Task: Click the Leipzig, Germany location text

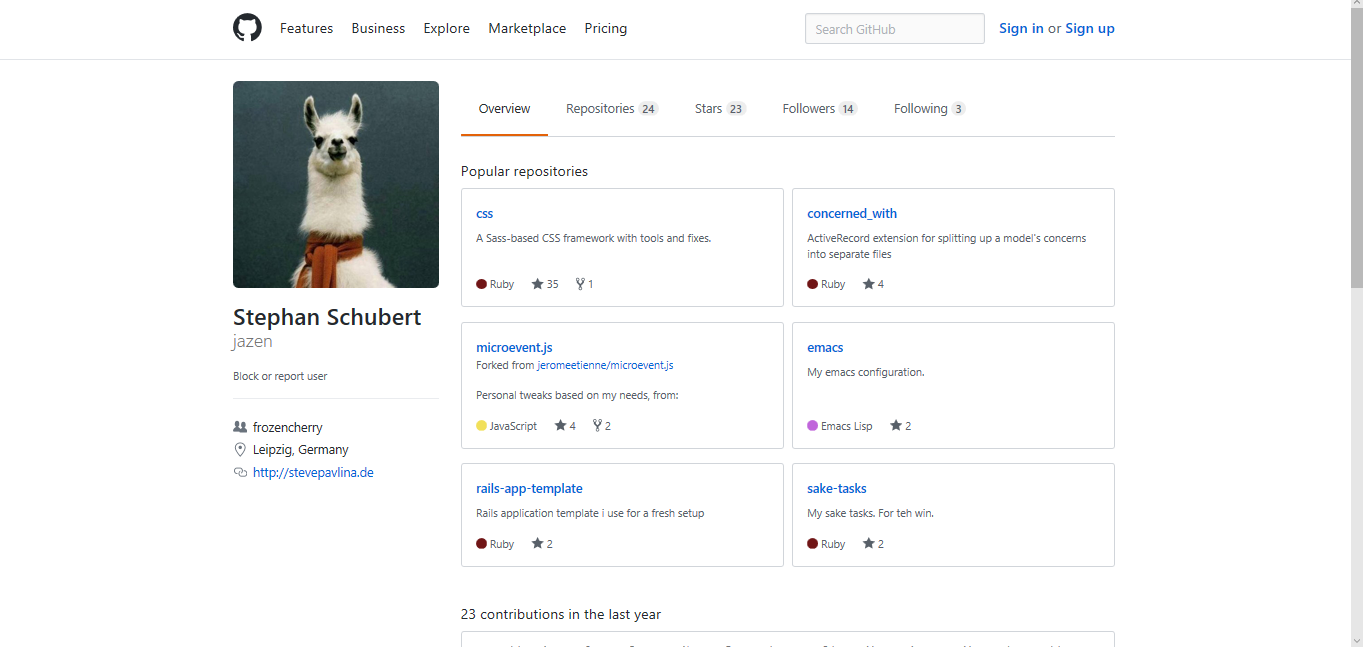Action: 301,450
